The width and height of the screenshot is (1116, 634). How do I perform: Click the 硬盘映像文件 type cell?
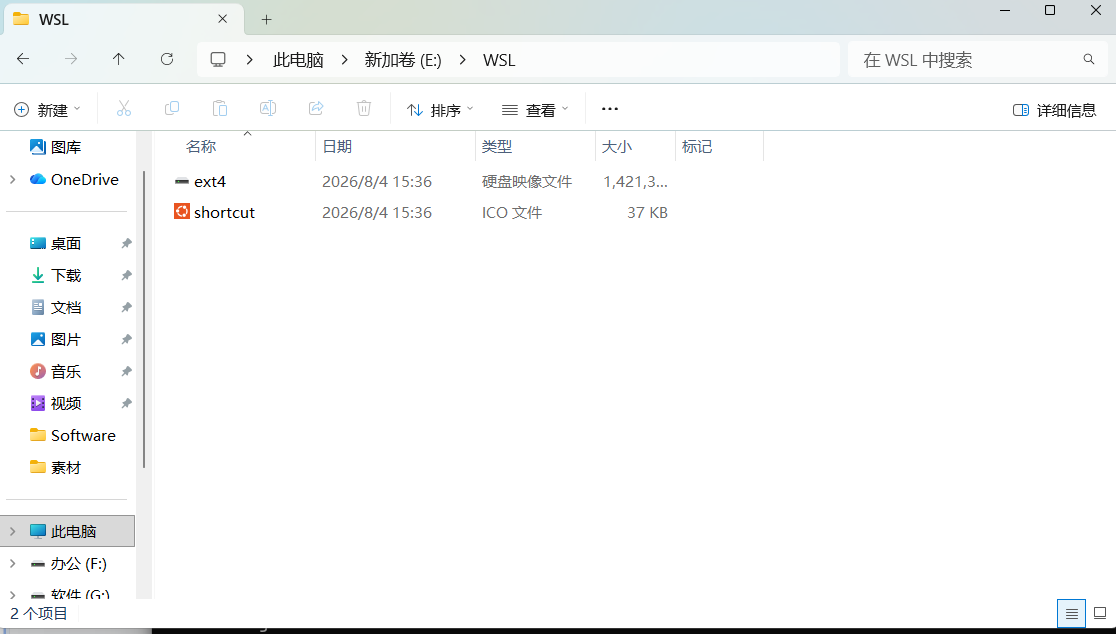pos(527,181)
